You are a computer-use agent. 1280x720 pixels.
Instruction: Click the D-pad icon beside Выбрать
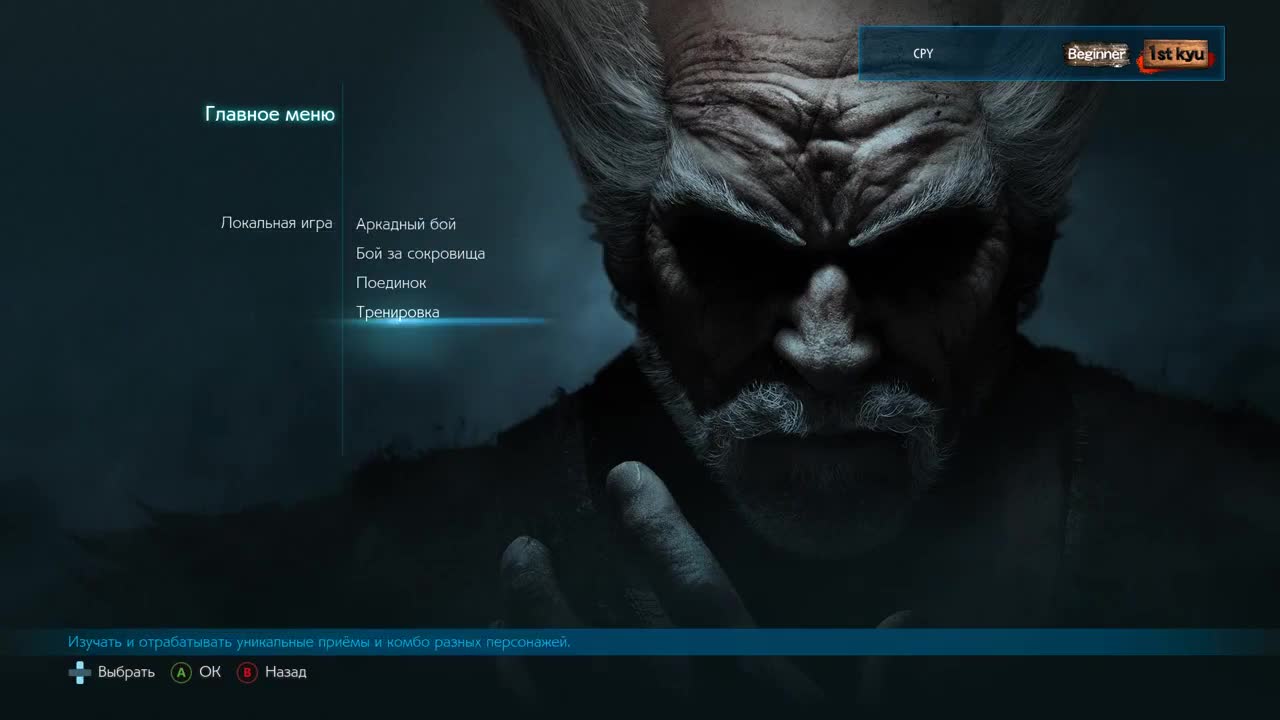79,673
